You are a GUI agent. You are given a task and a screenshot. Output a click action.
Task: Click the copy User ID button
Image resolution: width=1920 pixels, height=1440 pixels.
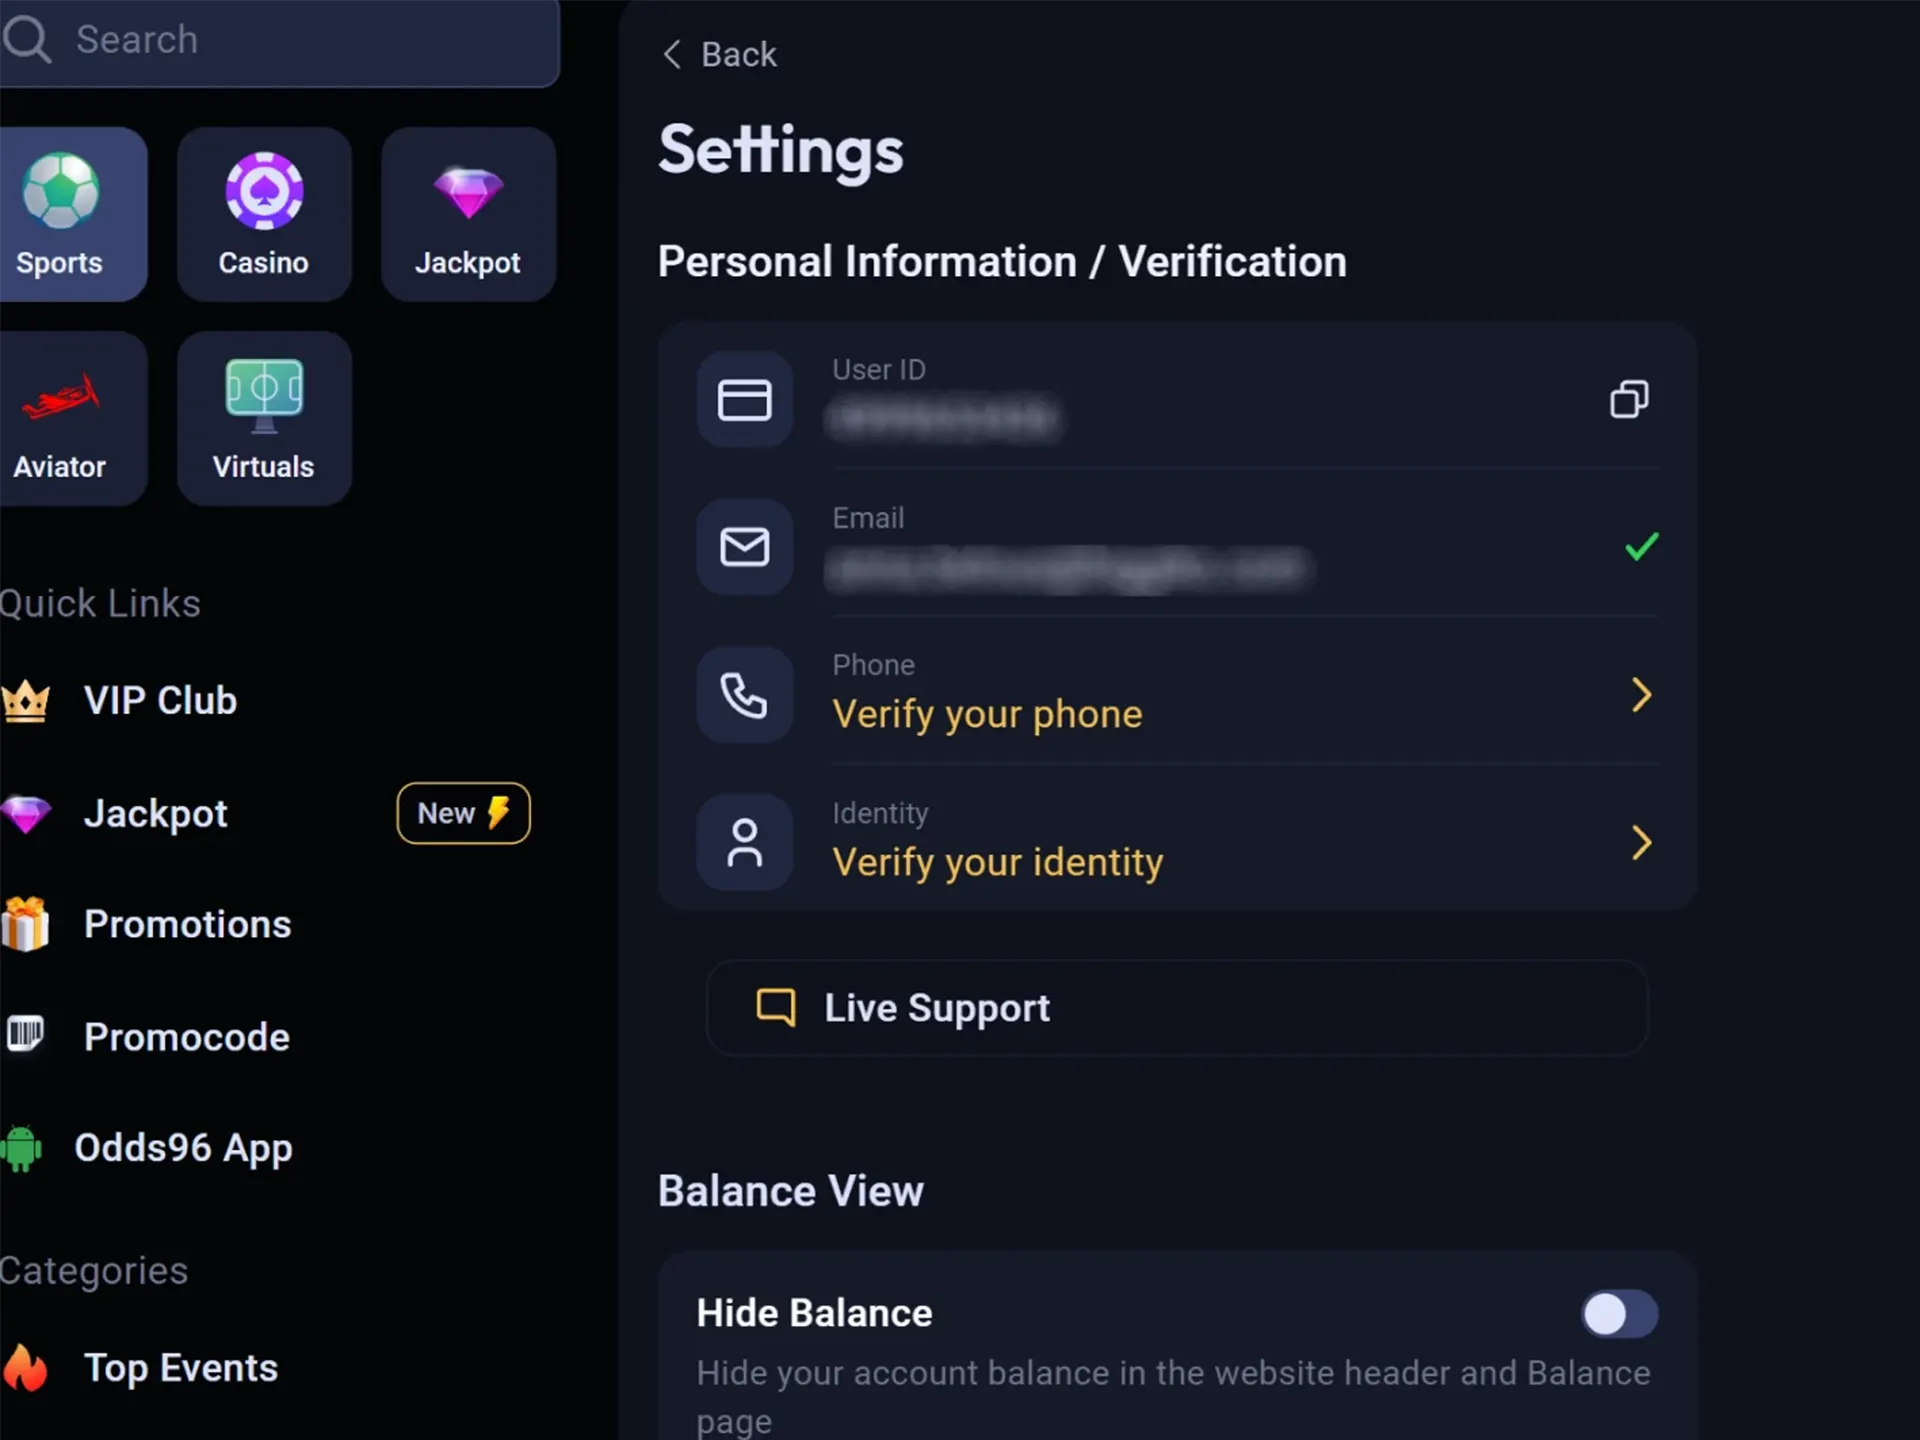tap(1630, 398)
